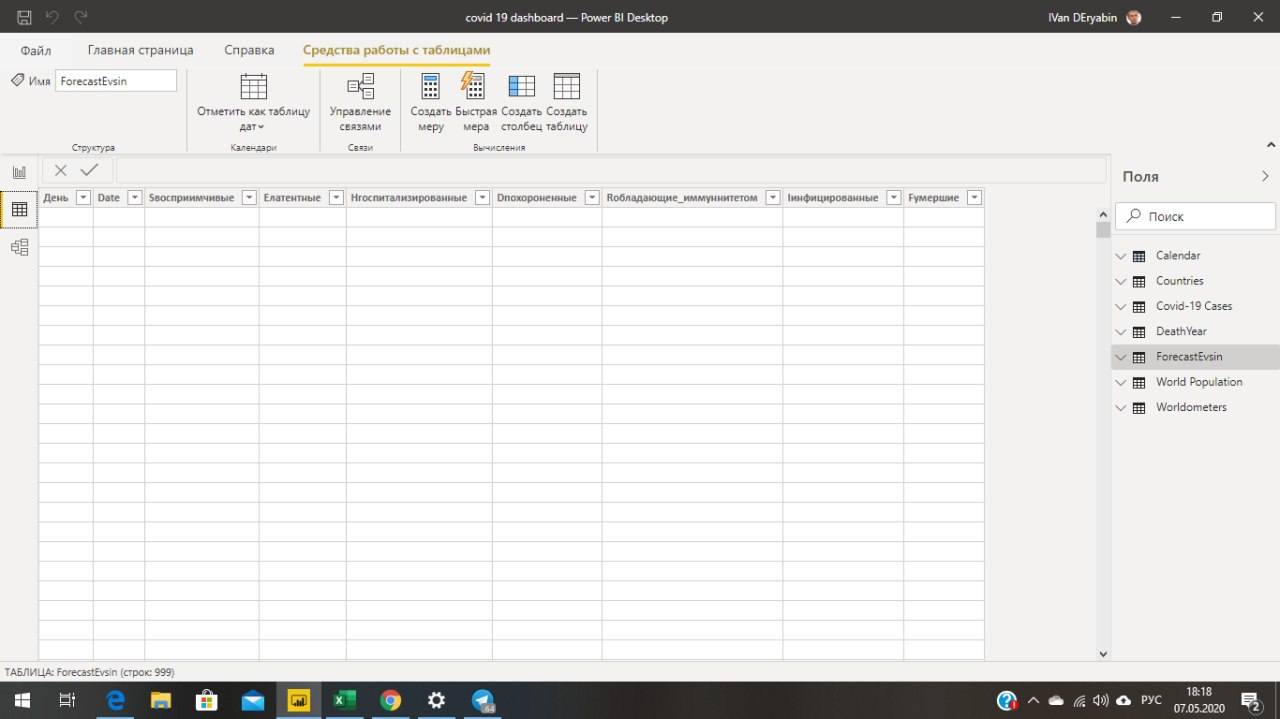
Task: Switch to Model view icon
Action: (x=19, y=247)
